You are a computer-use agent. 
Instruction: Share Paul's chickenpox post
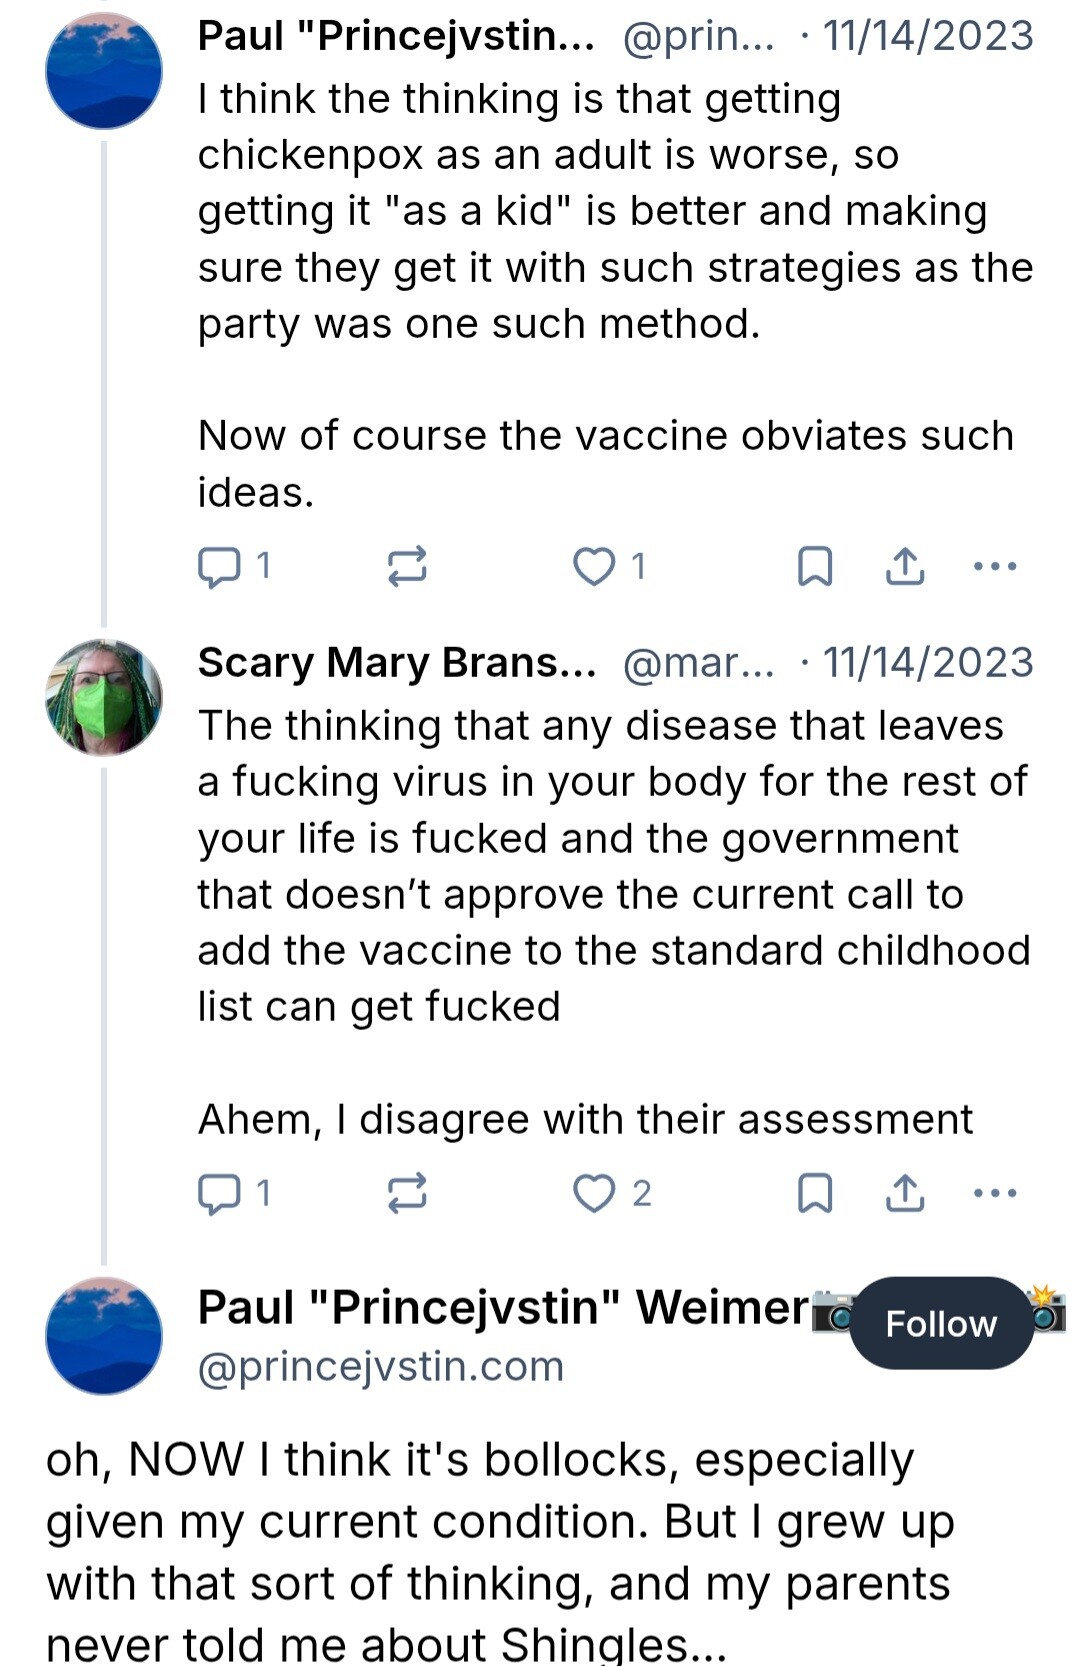905,567
